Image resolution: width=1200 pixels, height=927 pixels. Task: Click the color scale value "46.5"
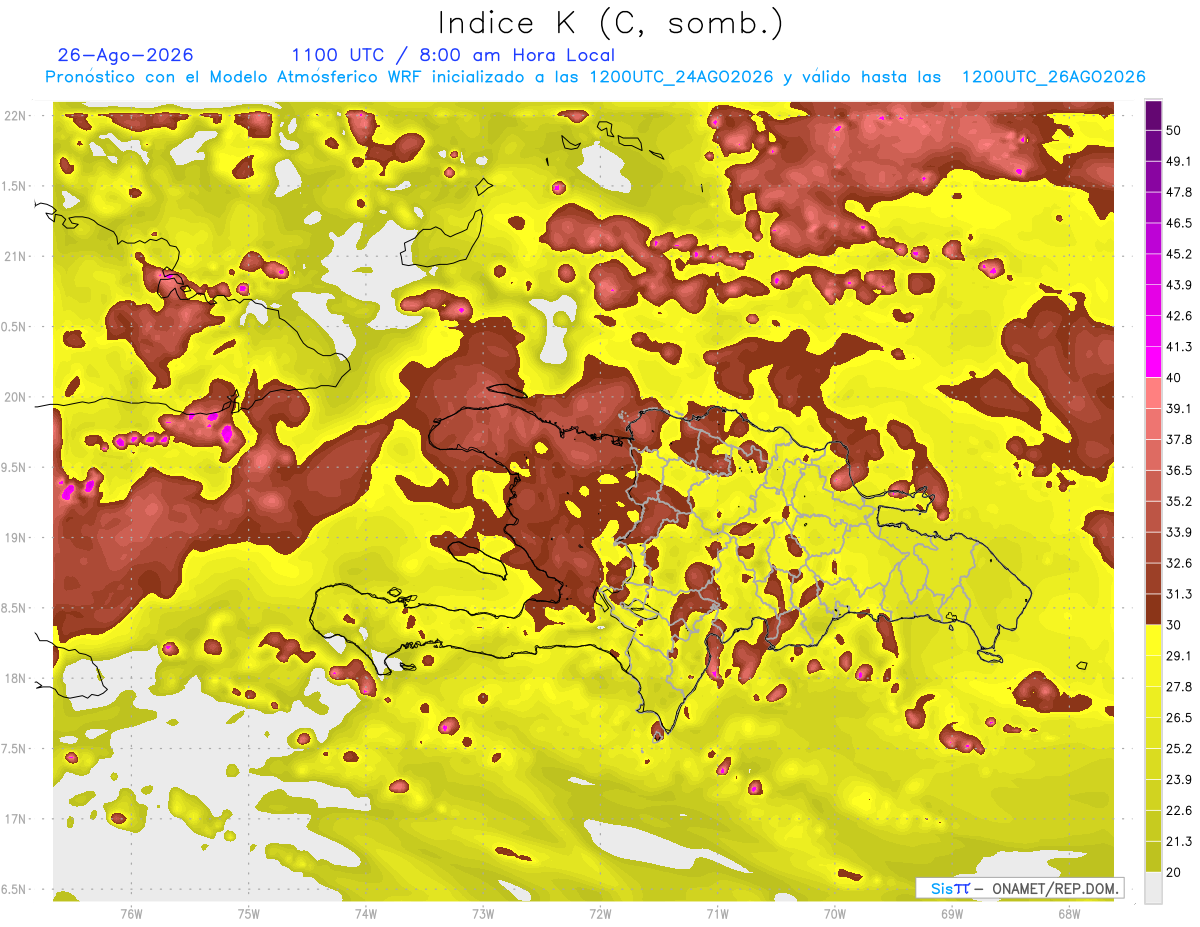[1178, 223]
